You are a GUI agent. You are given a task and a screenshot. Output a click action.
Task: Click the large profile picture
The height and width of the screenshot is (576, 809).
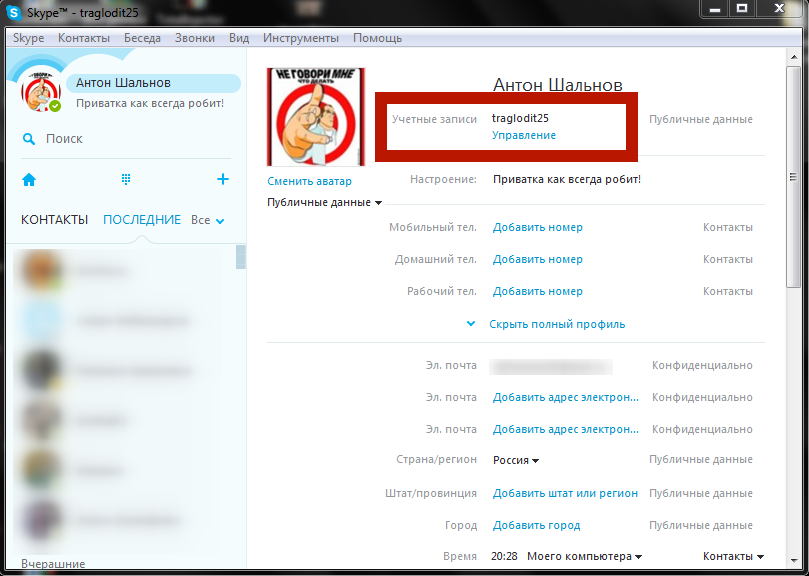(316, 117)
